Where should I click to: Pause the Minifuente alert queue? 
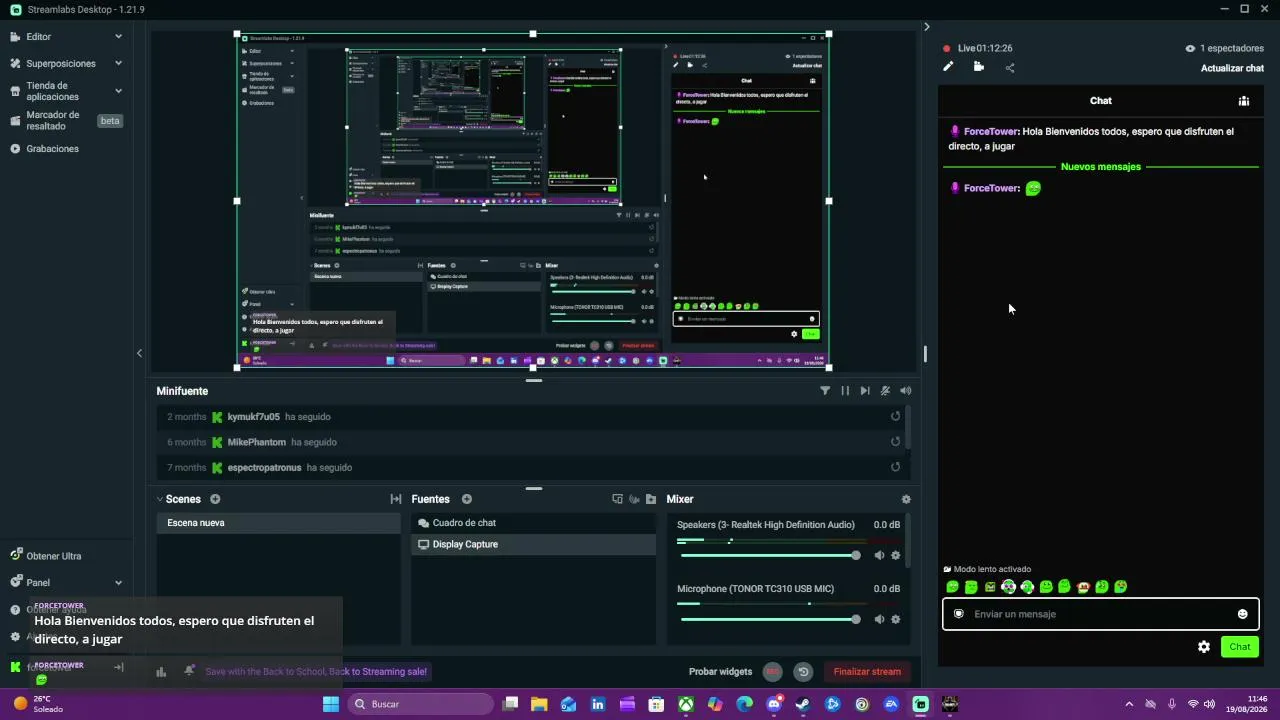845,391
